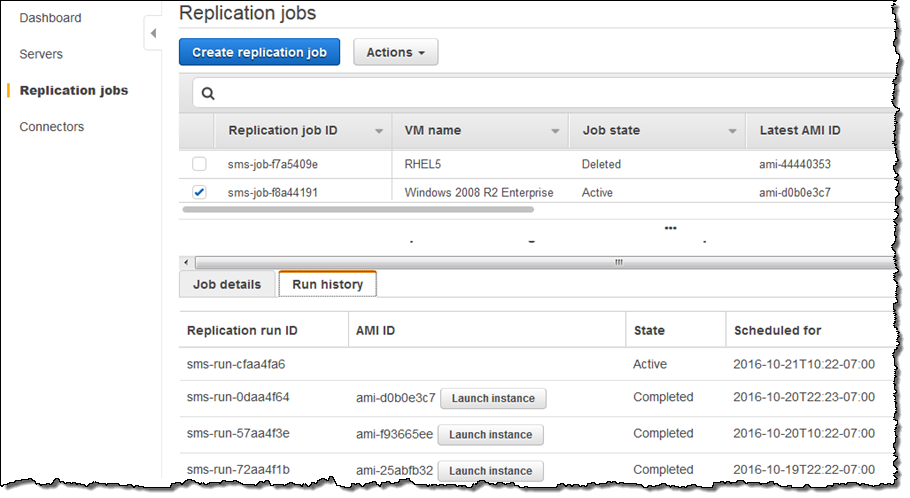Image resolution: width=910 pixels, height=498 pixels.
Task: Toggle the select-all header checkbox
Action: [200, 131]
